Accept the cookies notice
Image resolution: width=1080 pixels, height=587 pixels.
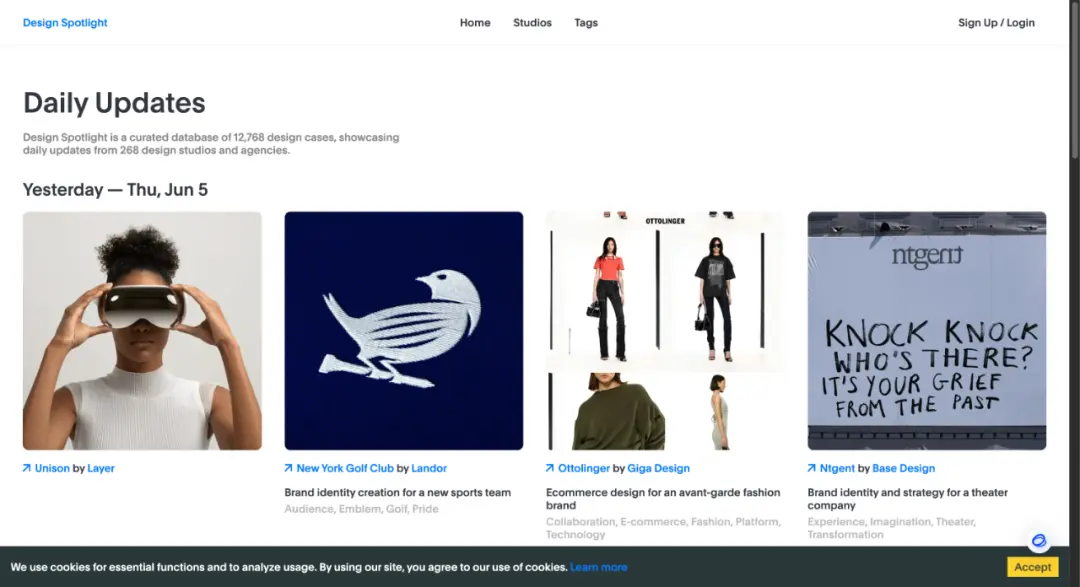(x=1032, y=567)
